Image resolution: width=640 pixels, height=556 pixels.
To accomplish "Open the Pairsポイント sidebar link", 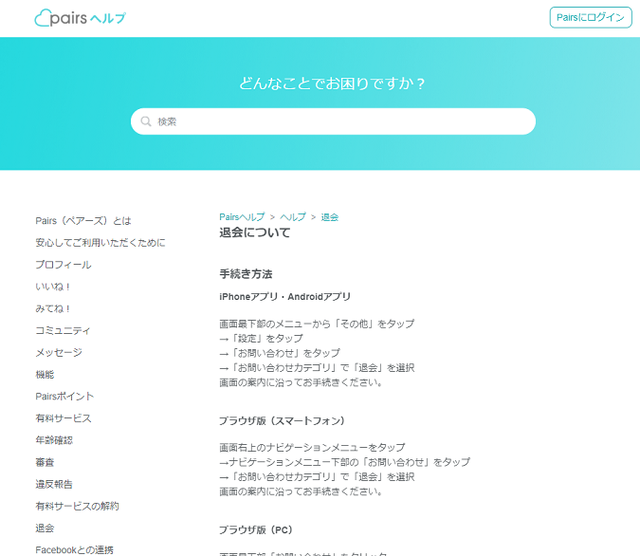I will [64, 396].
